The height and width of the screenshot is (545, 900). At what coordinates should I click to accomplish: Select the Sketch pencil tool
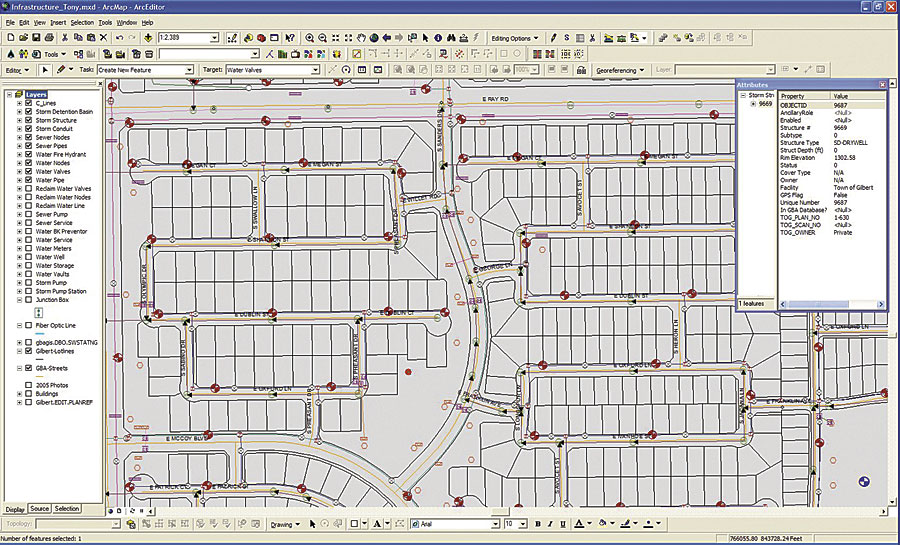tap(61, 69)
